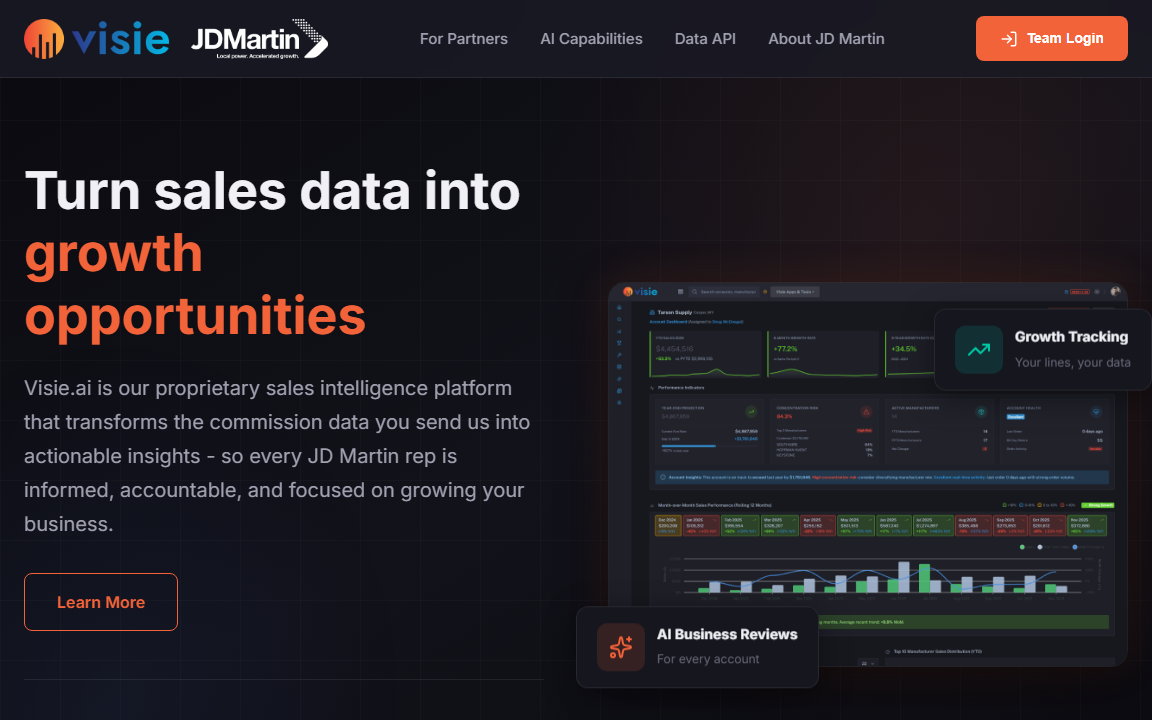This screenshot has height=720, width=1152.
Task: Go to the Data API page
Action: [x=705, y=39]
